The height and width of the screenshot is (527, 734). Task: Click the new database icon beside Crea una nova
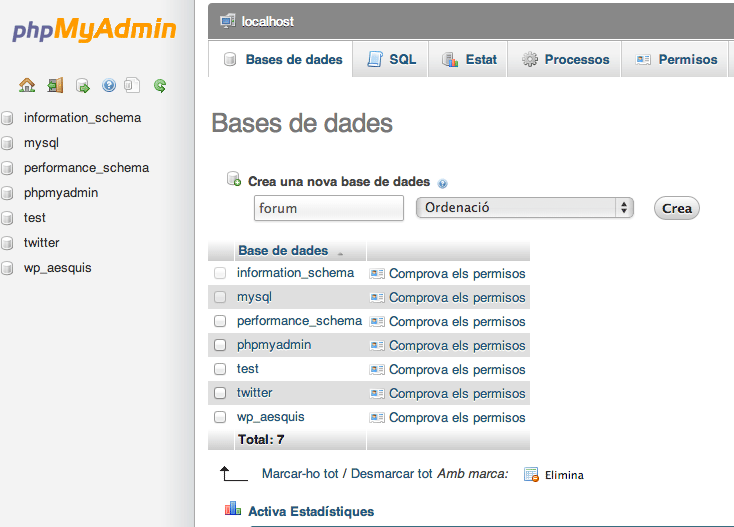pyautogui.click(x=234, y=179)
